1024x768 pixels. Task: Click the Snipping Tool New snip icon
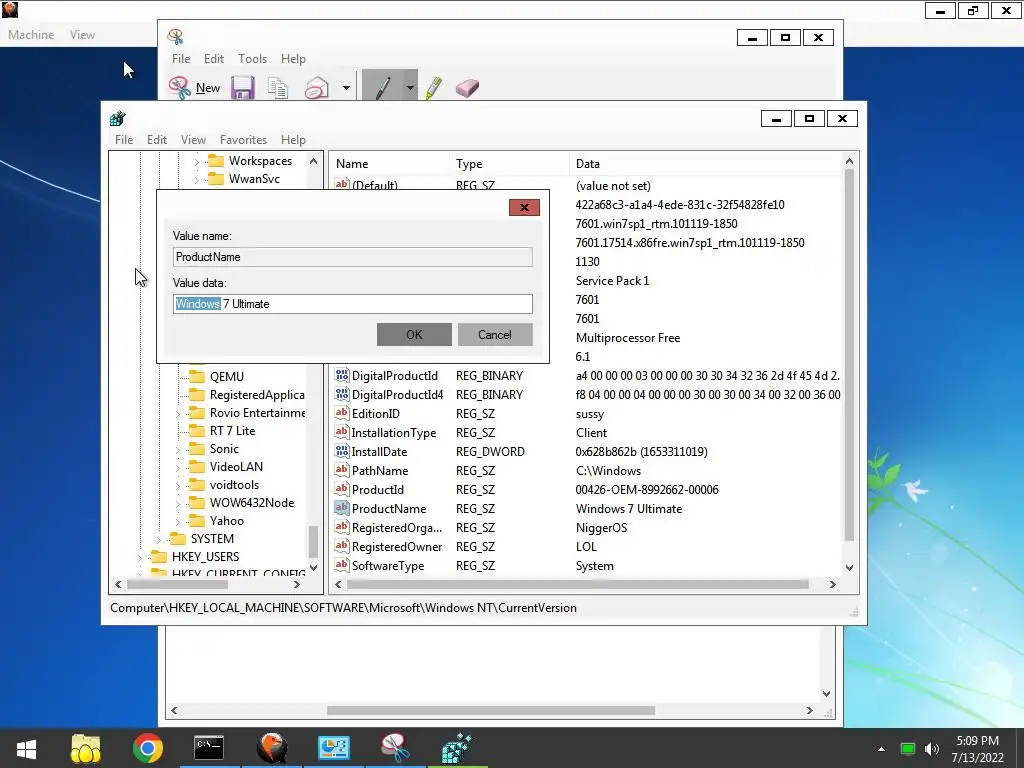[179, 88]
